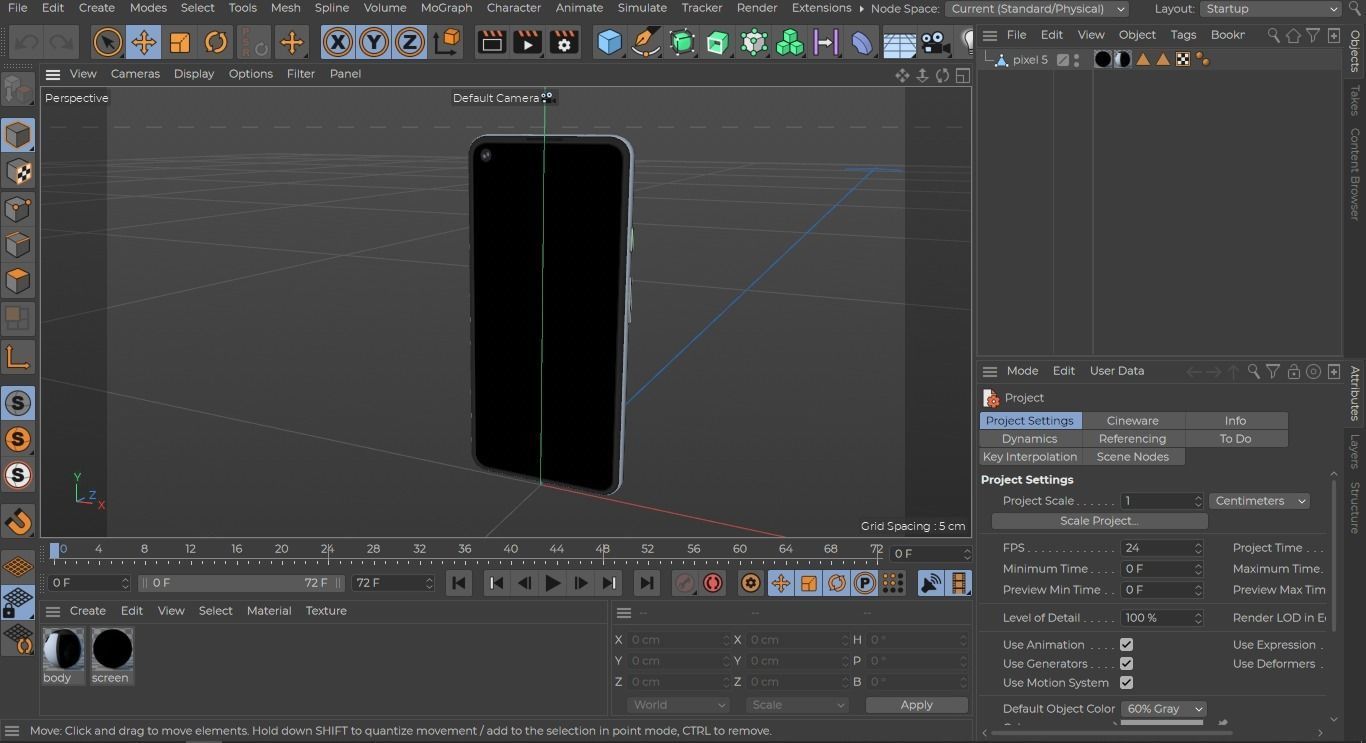Select the Live Selection arrow tool
The width and height of the screenshot is (1366, 743).
click(x=107, y=43)
